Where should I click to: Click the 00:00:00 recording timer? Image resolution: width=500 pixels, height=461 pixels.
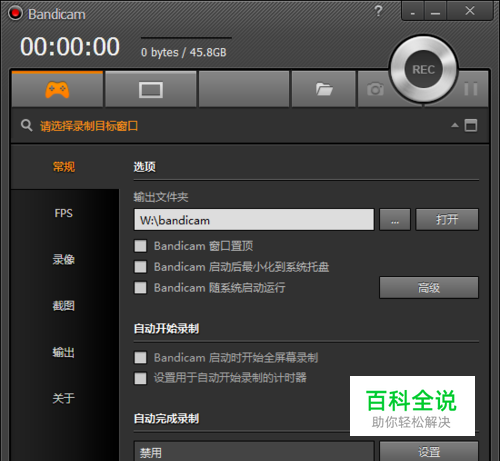(x=70, y=46)
